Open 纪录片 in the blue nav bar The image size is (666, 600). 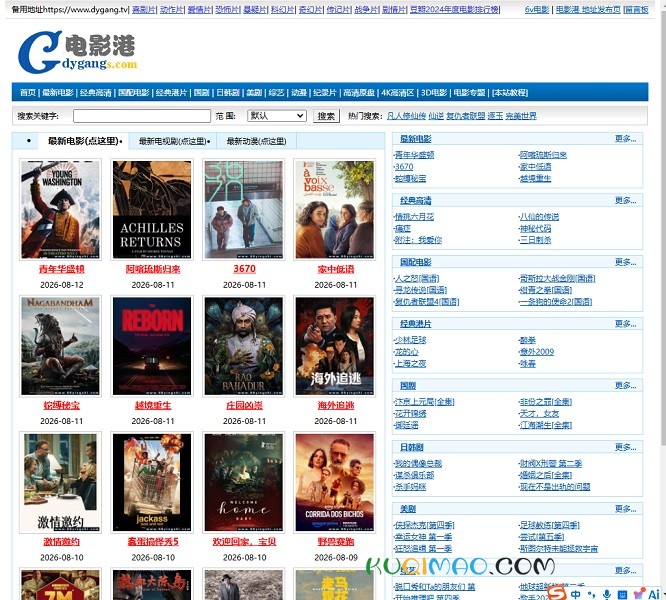(x=325, y=93)
